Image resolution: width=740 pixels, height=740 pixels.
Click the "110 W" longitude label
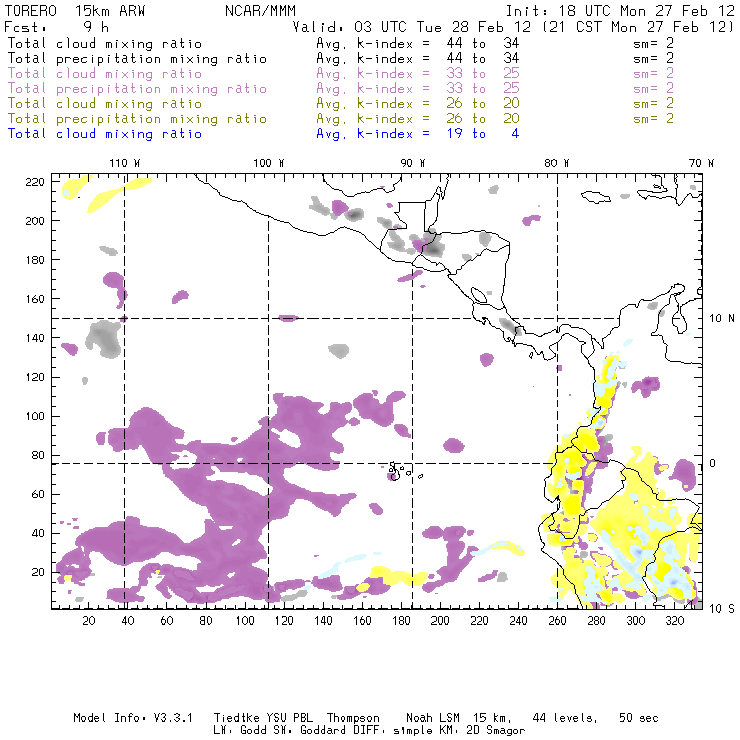coord(125,163)
